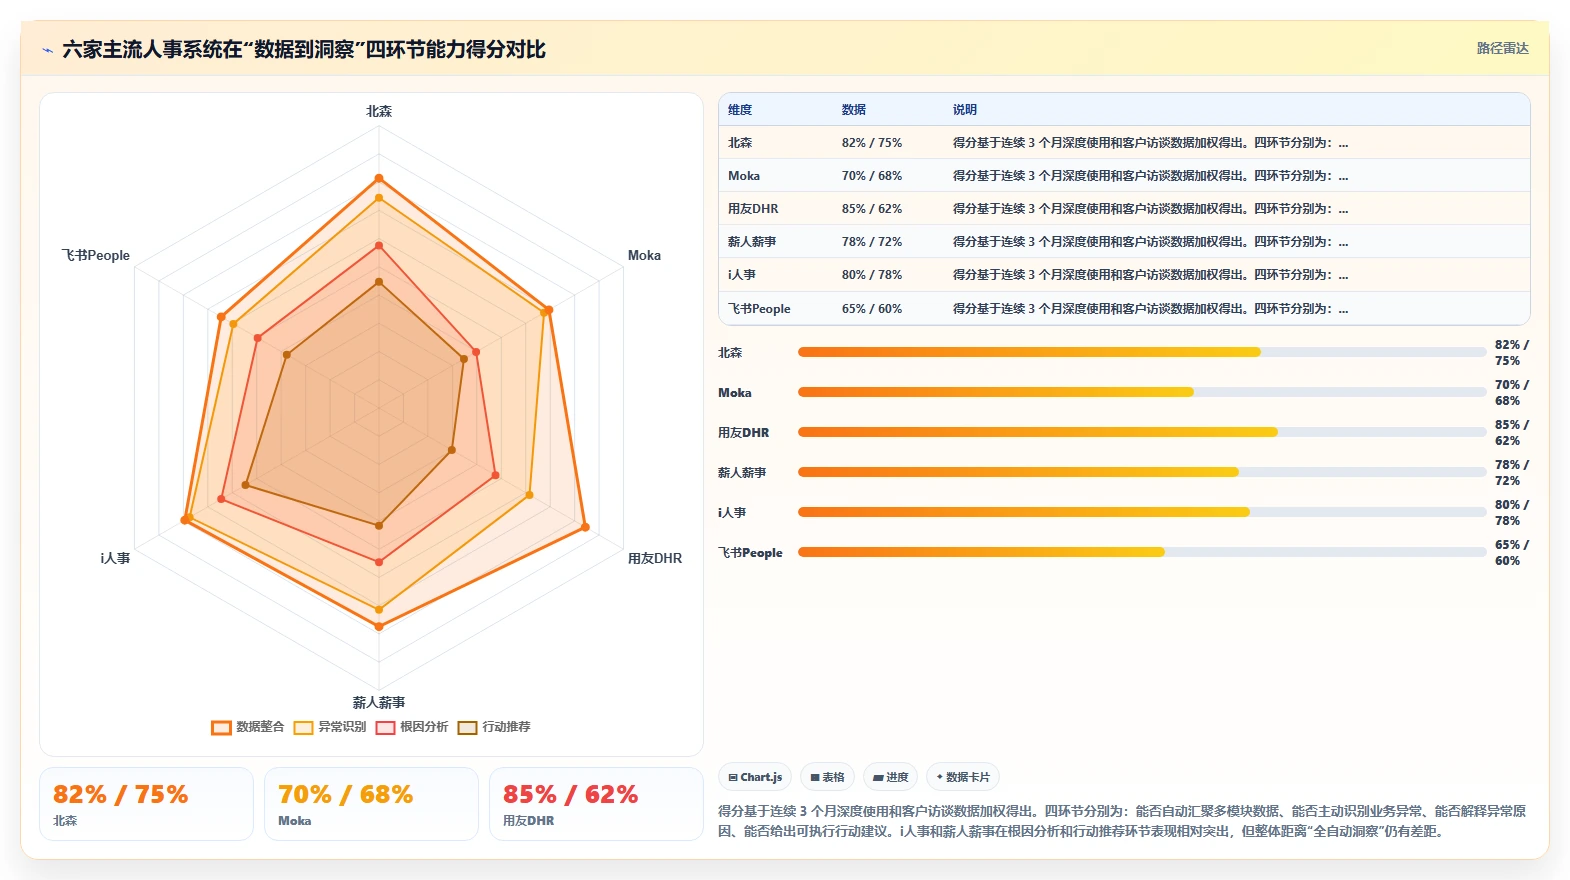The image size is (1570, 880).
Task: Select the 表格 tag chip
Action: (827, 777)
